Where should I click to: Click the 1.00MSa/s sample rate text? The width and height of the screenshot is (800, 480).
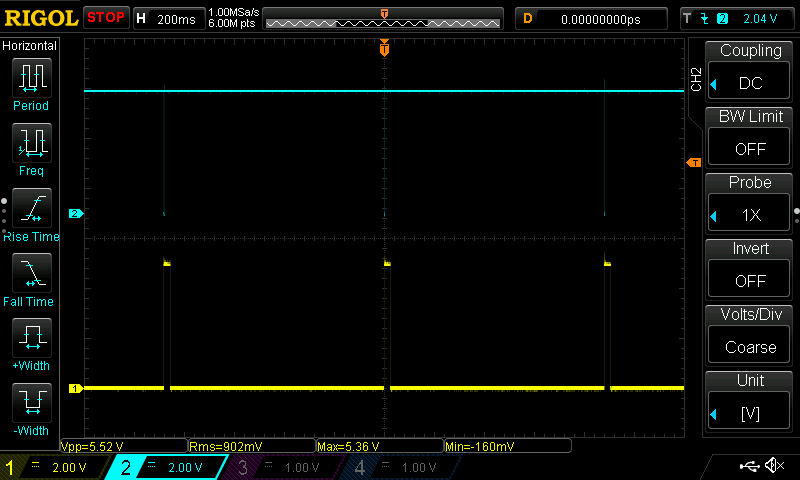[234, 12]
